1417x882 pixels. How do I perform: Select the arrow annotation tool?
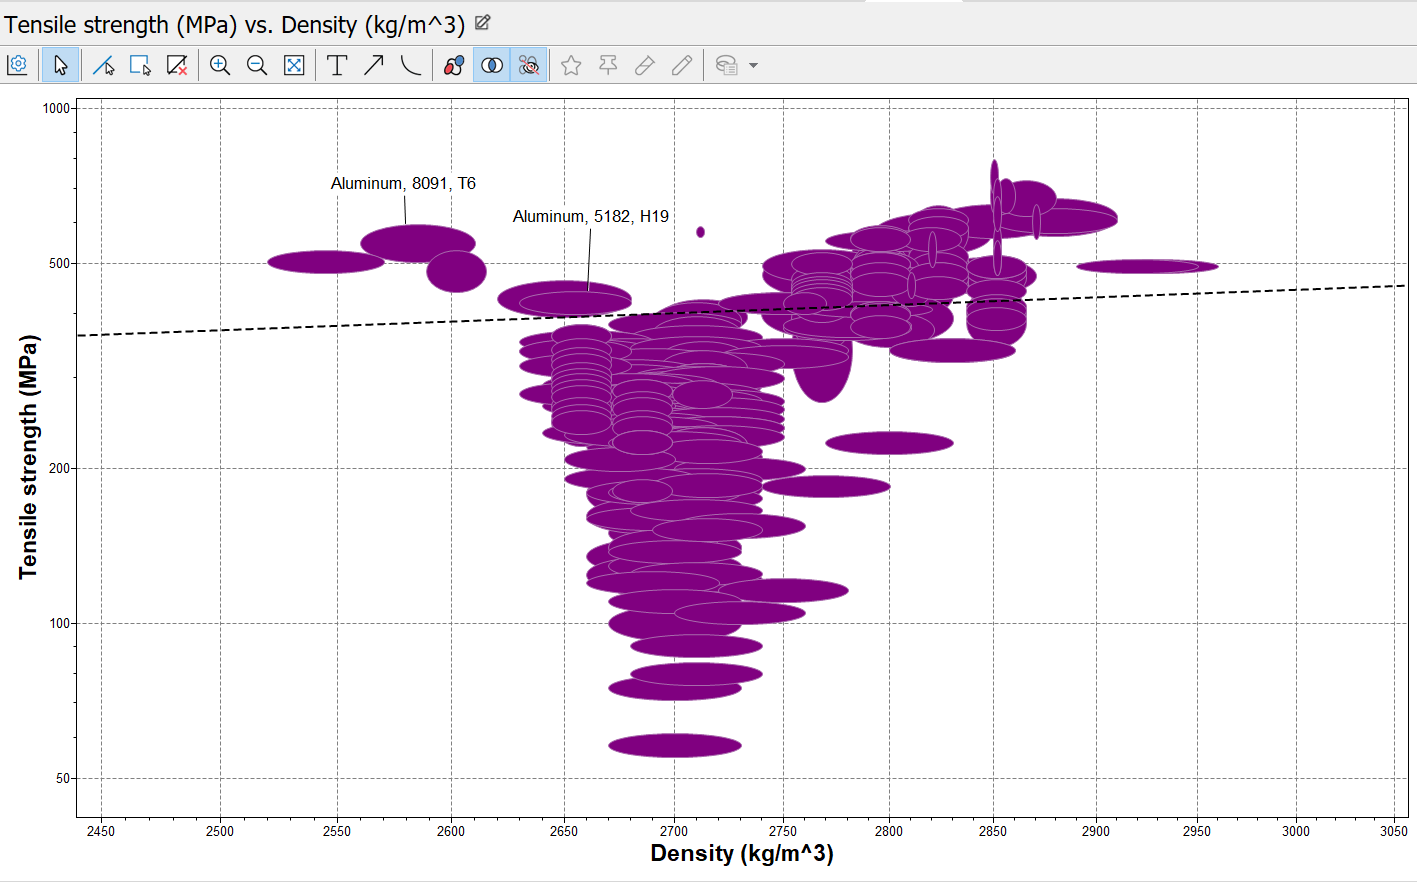374,65
